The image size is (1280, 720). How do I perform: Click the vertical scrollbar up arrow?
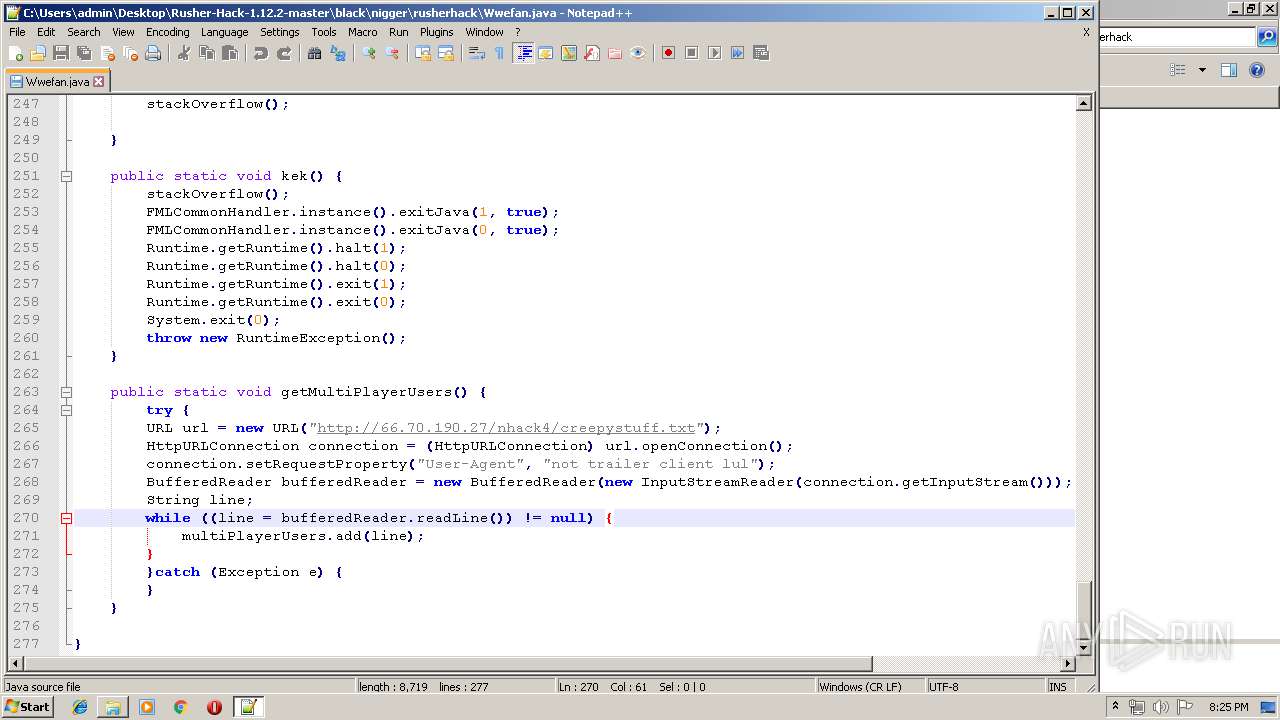coord(1083,103)
